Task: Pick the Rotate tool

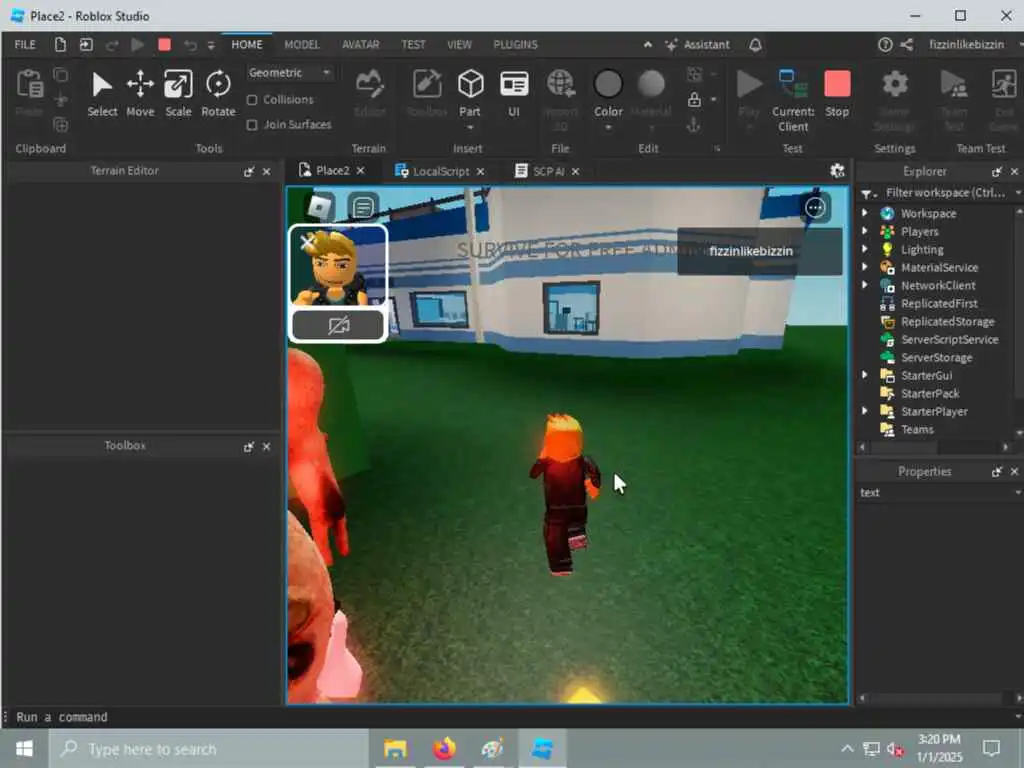Action: [218, 93]
